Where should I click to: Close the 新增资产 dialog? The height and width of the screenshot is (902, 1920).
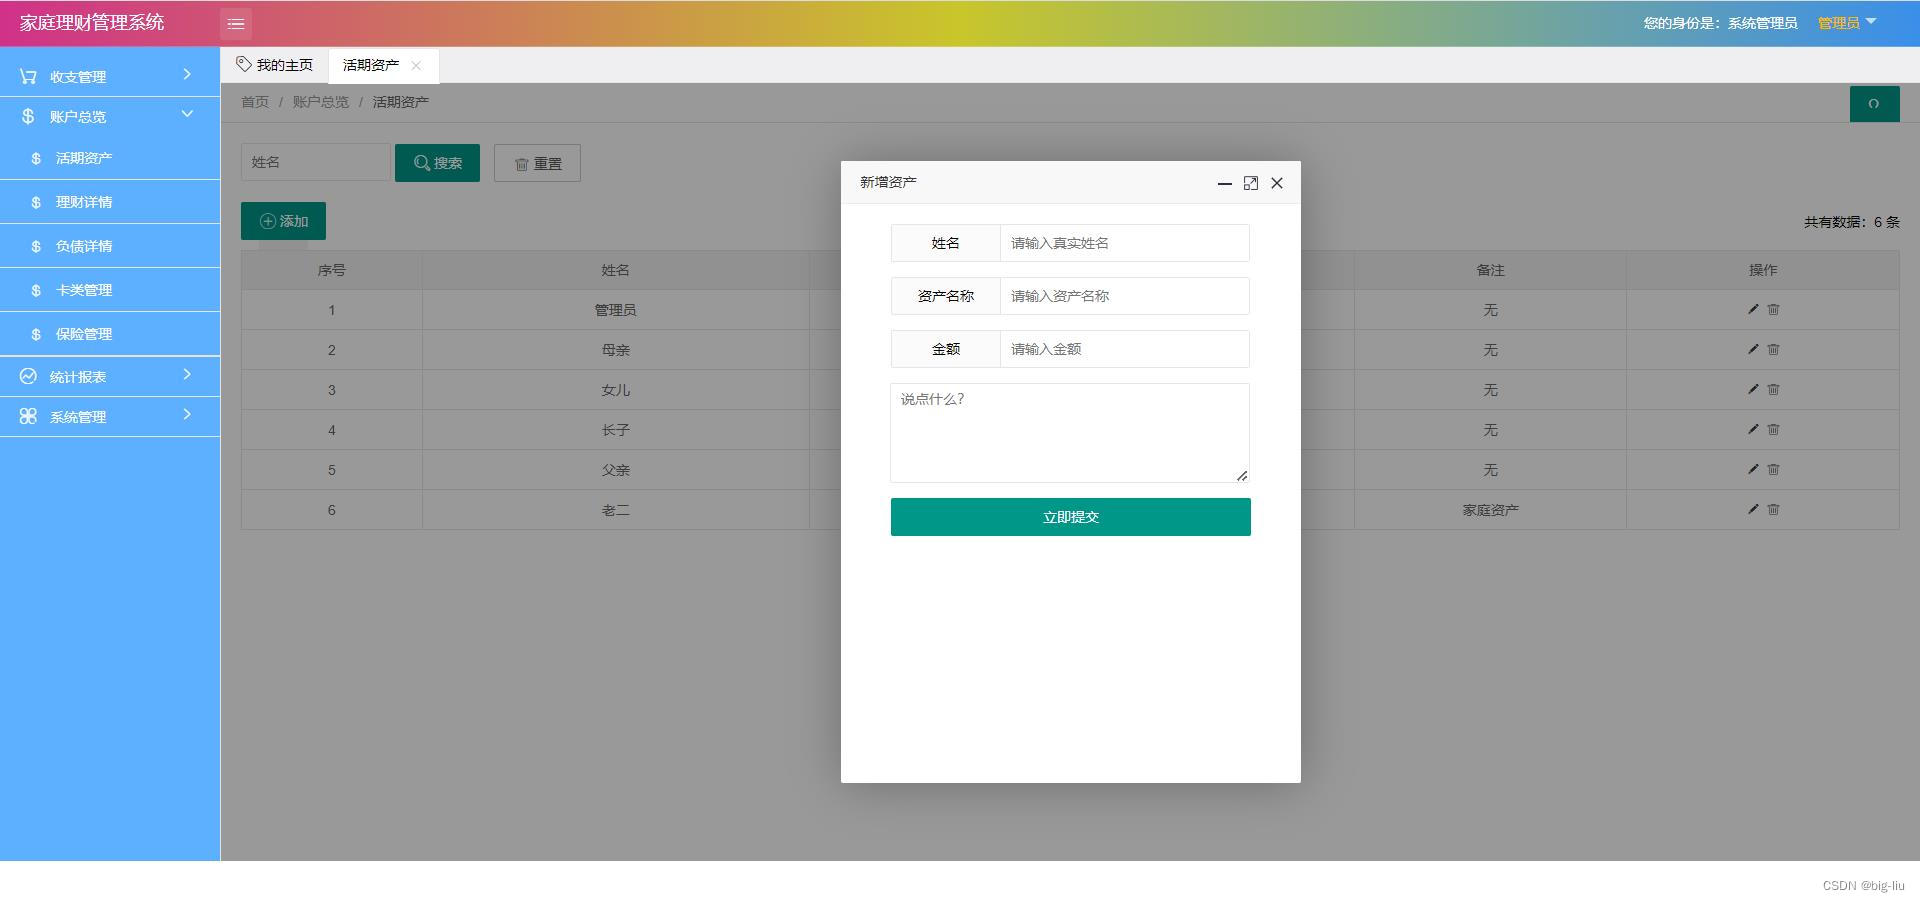click(1277, 183)
